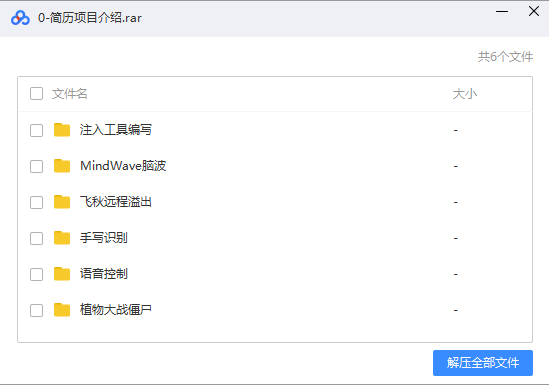
Task: Tick the select-all checkbox beside 文件名
Action: click(x=36, y=94)
